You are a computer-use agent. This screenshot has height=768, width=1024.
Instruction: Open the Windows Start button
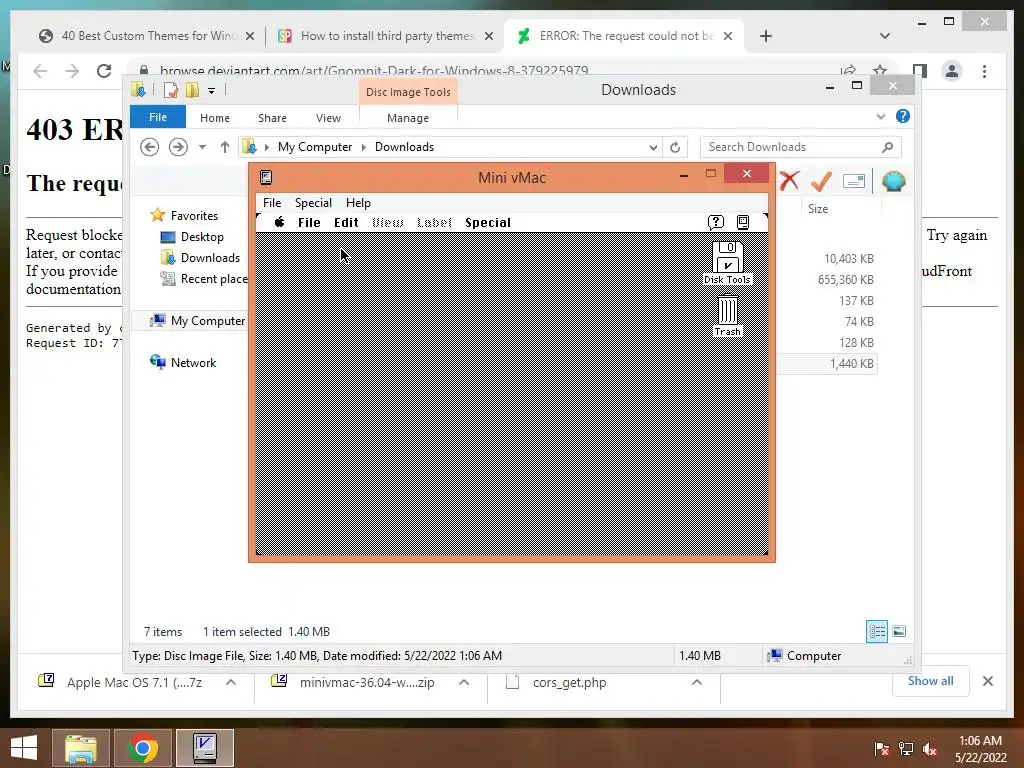[x=24, y=748]
